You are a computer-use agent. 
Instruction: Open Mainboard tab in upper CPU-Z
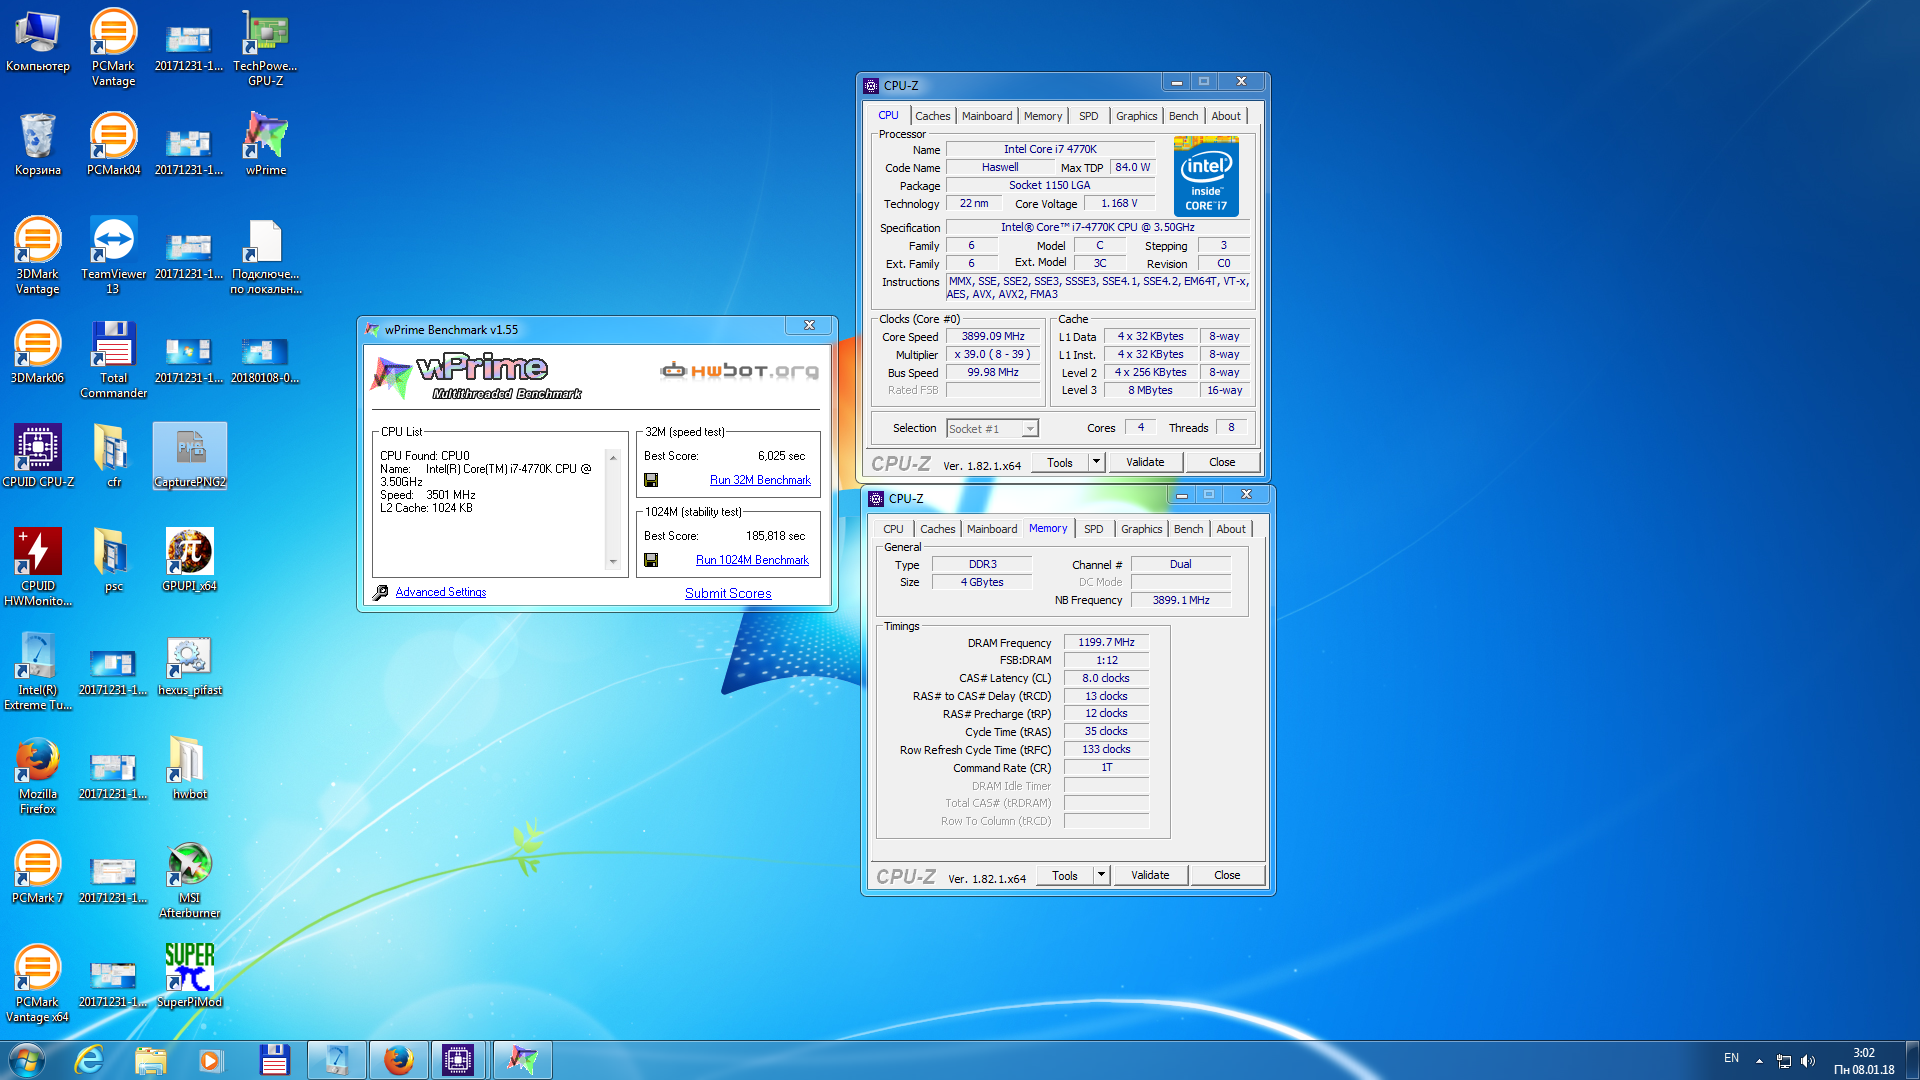coord(987,116)
